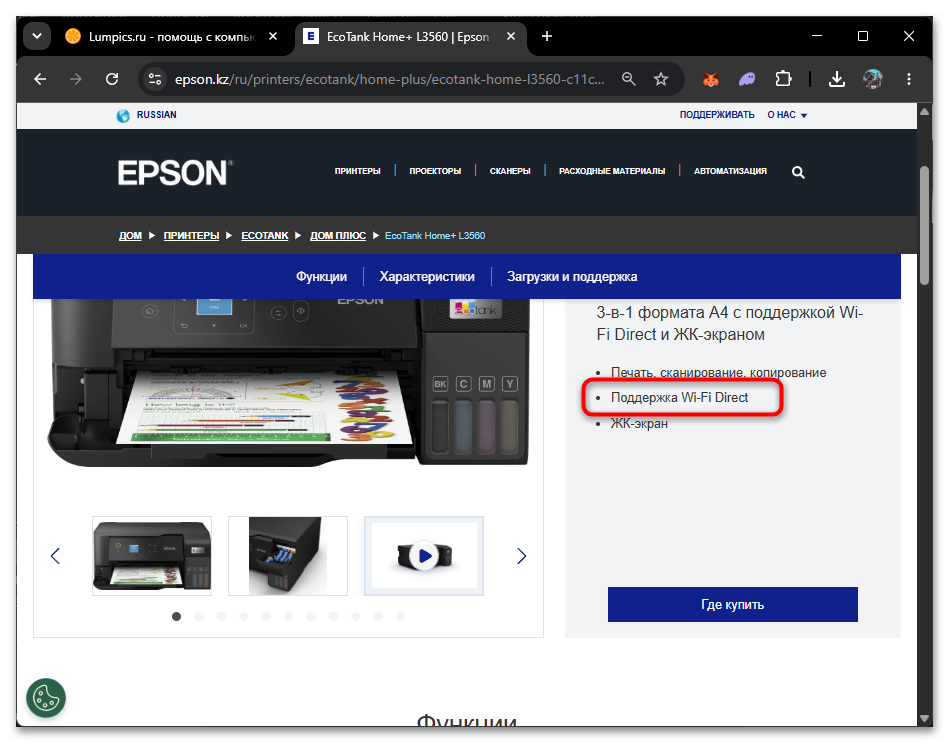949x743 pixels.
Task: Open the Chrome three-dot menu
Action: point(908,79)
